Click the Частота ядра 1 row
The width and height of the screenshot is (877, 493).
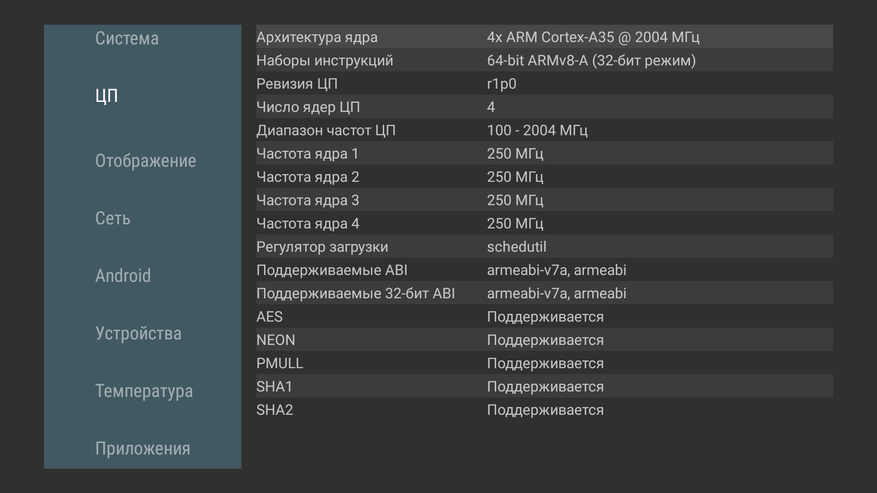[x=544, y=154]
